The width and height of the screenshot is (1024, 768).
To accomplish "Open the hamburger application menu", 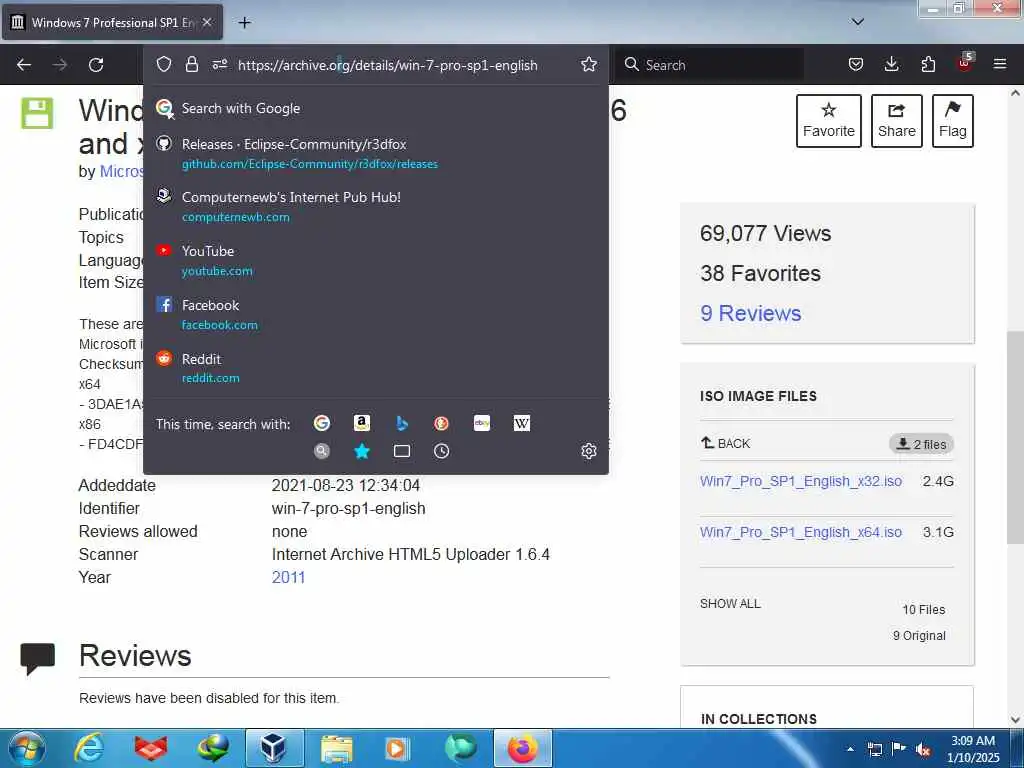I will tap(1000, 64).
